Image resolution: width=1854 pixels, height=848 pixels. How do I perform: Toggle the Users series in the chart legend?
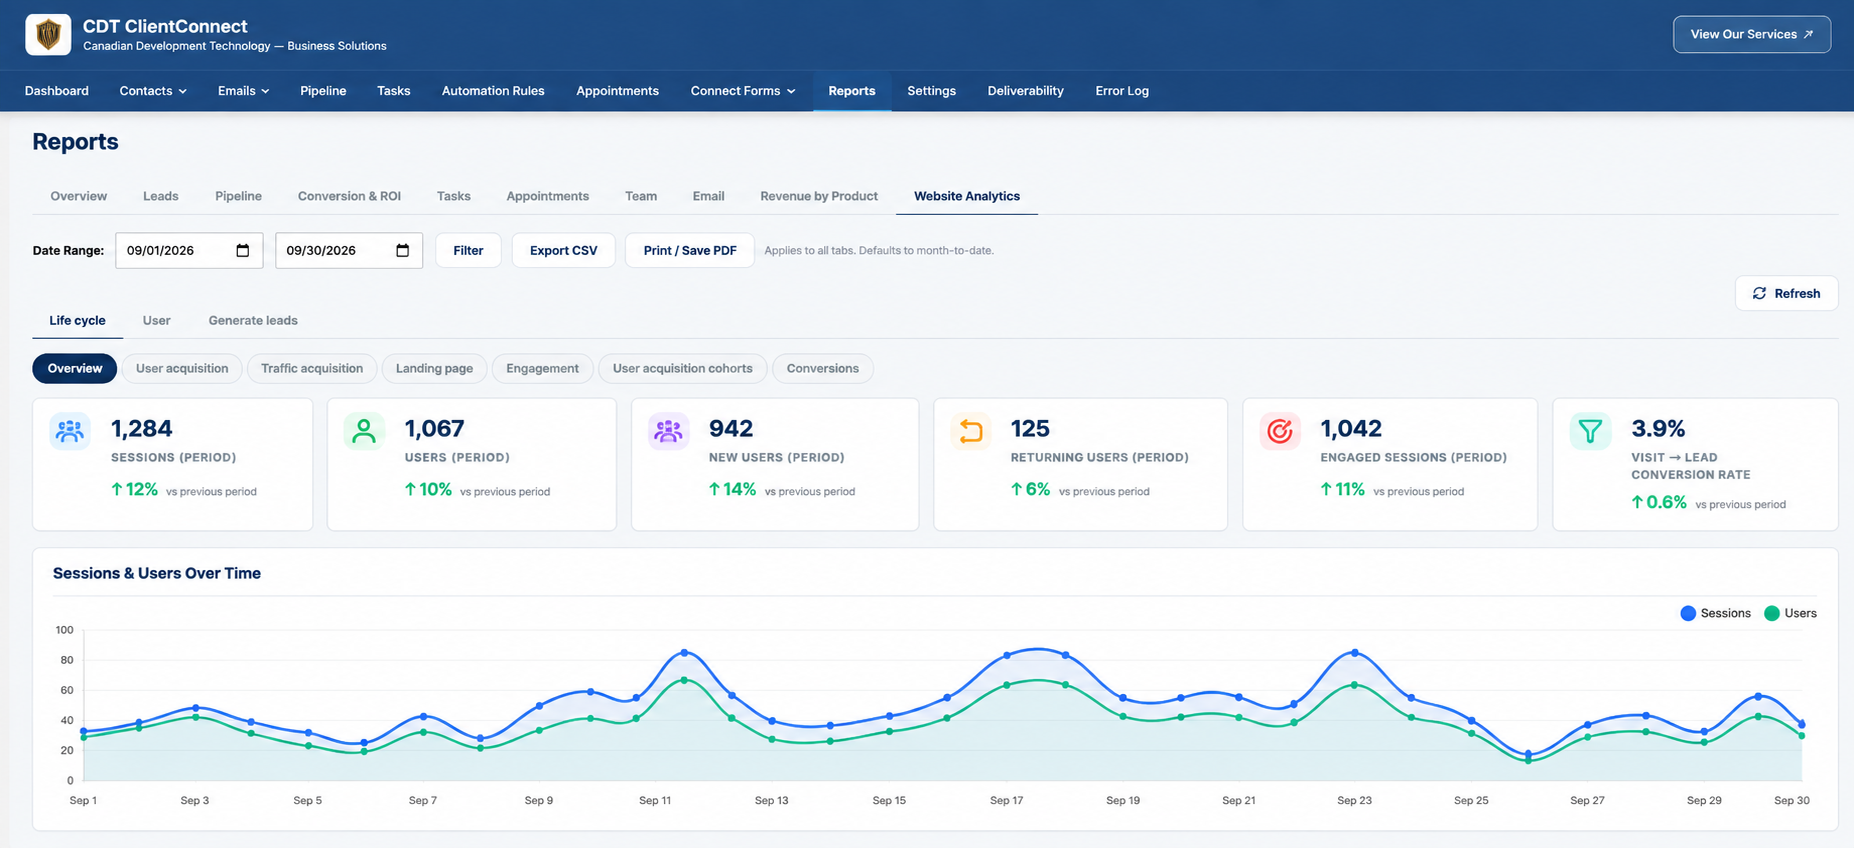[x=1791, y=613]
